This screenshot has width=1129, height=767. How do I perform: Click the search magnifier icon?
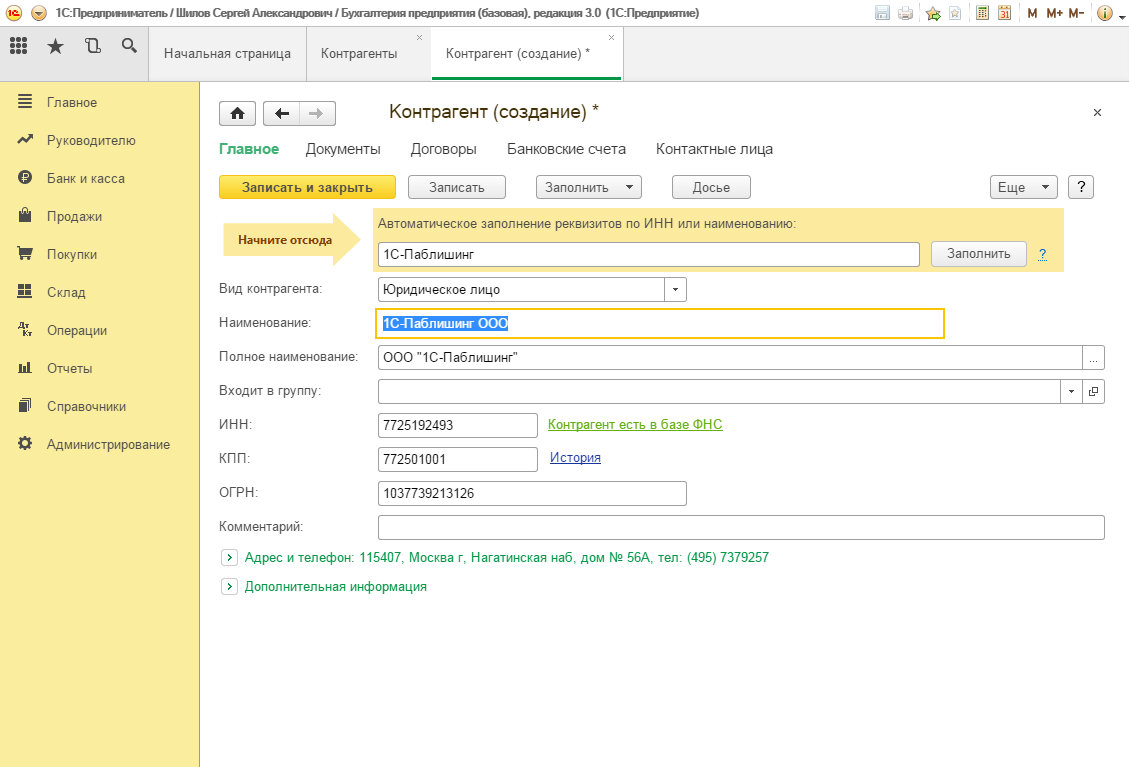click(x=128, y=46)
